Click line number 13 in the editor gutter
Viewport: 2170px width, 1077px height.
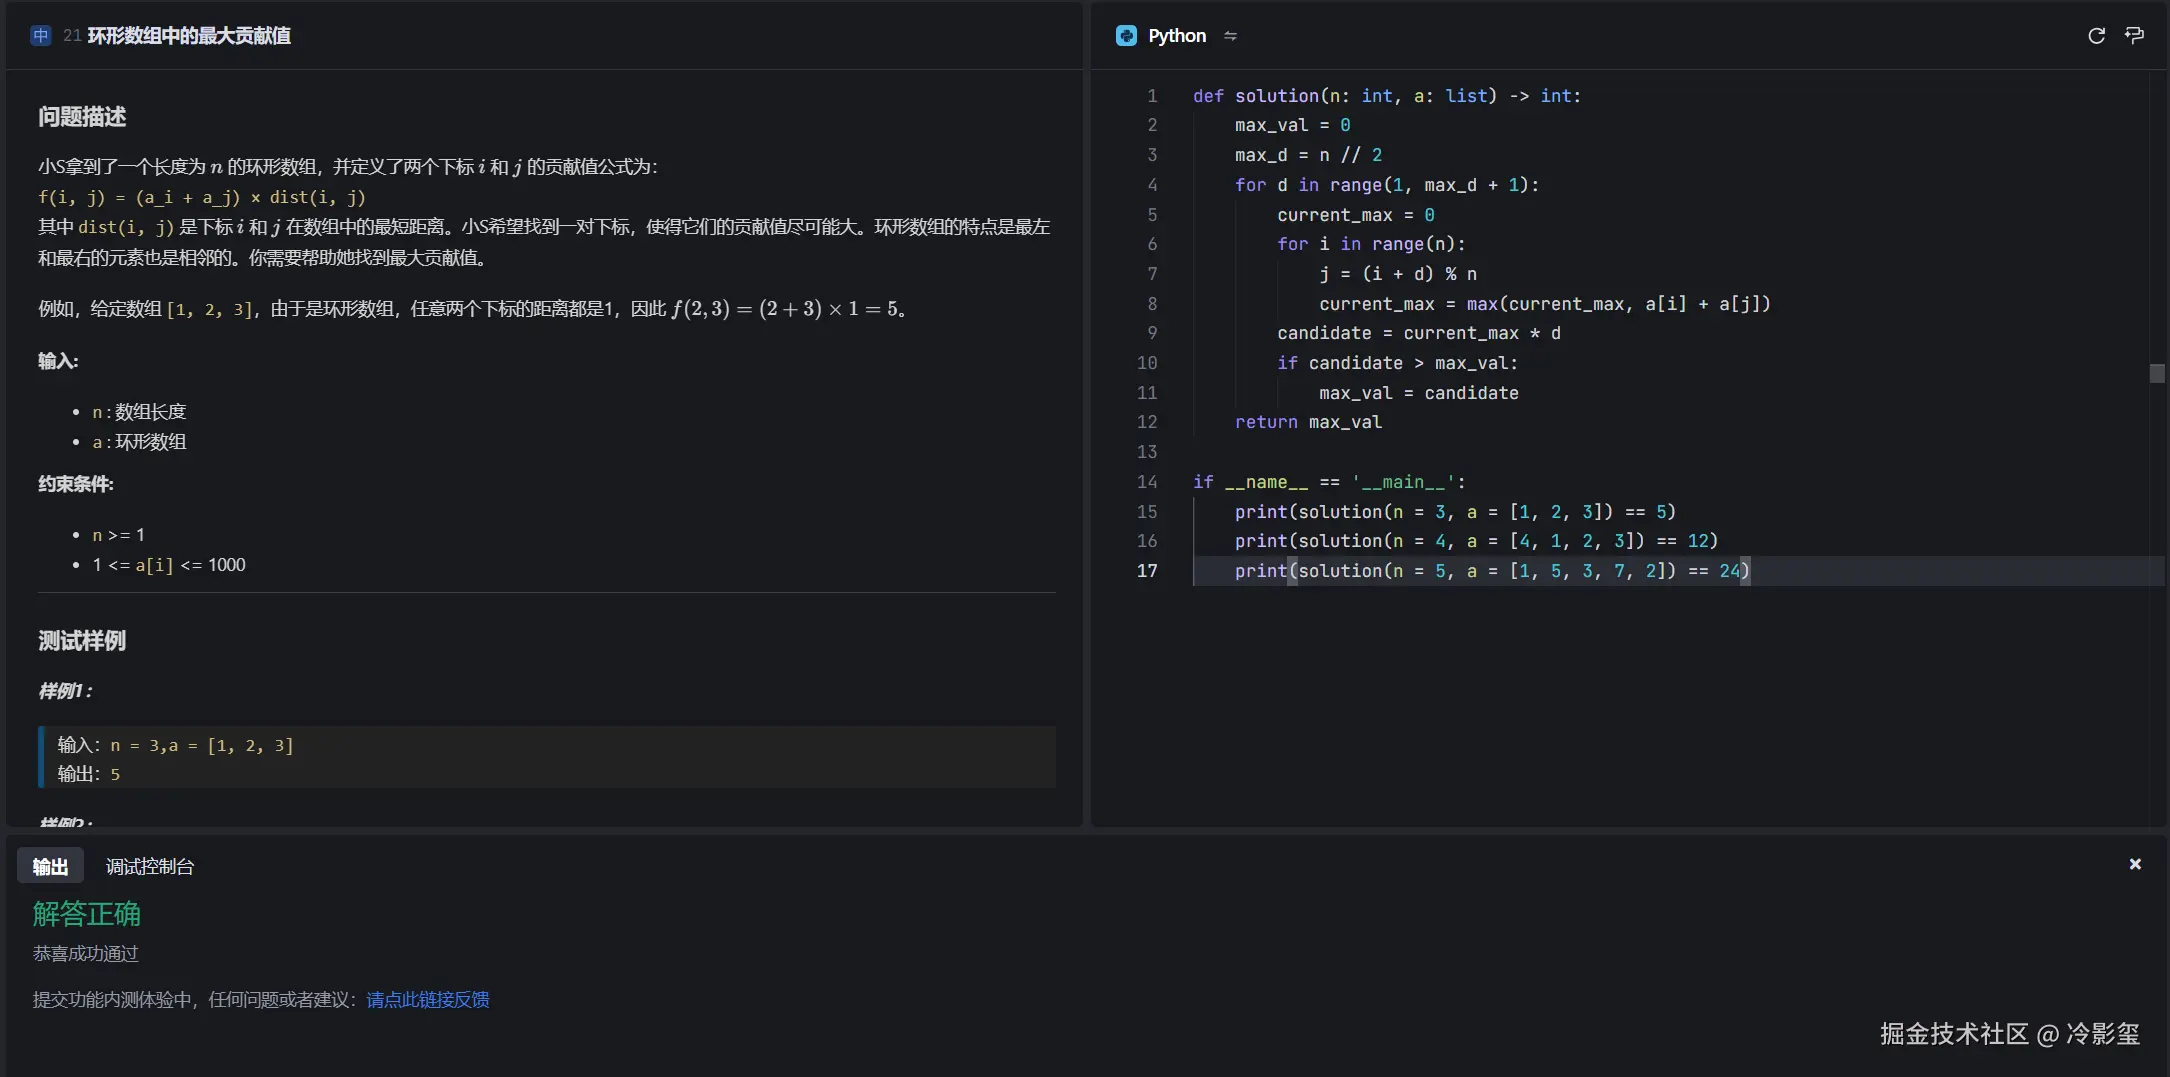pyautogui.click(x=1147, y=452)
